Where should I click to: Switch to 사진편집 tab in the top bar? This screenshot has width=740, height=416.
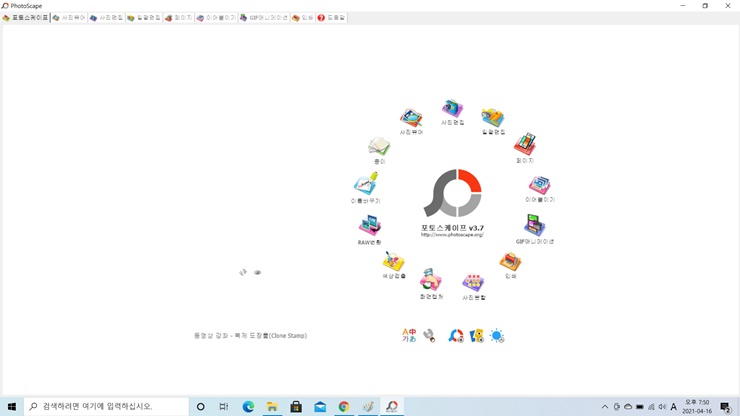pos(106,18)
